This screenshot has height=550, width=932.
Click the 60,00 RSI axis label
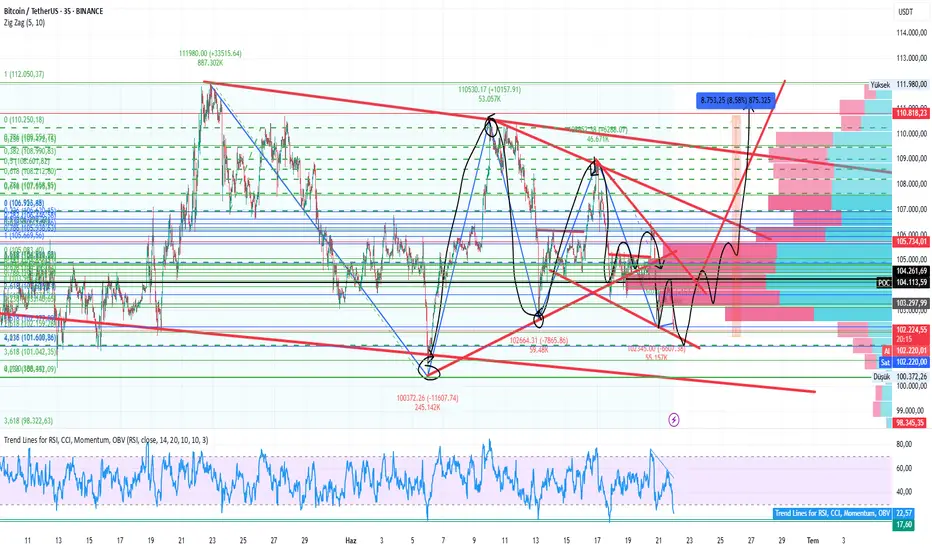(904, 468)
